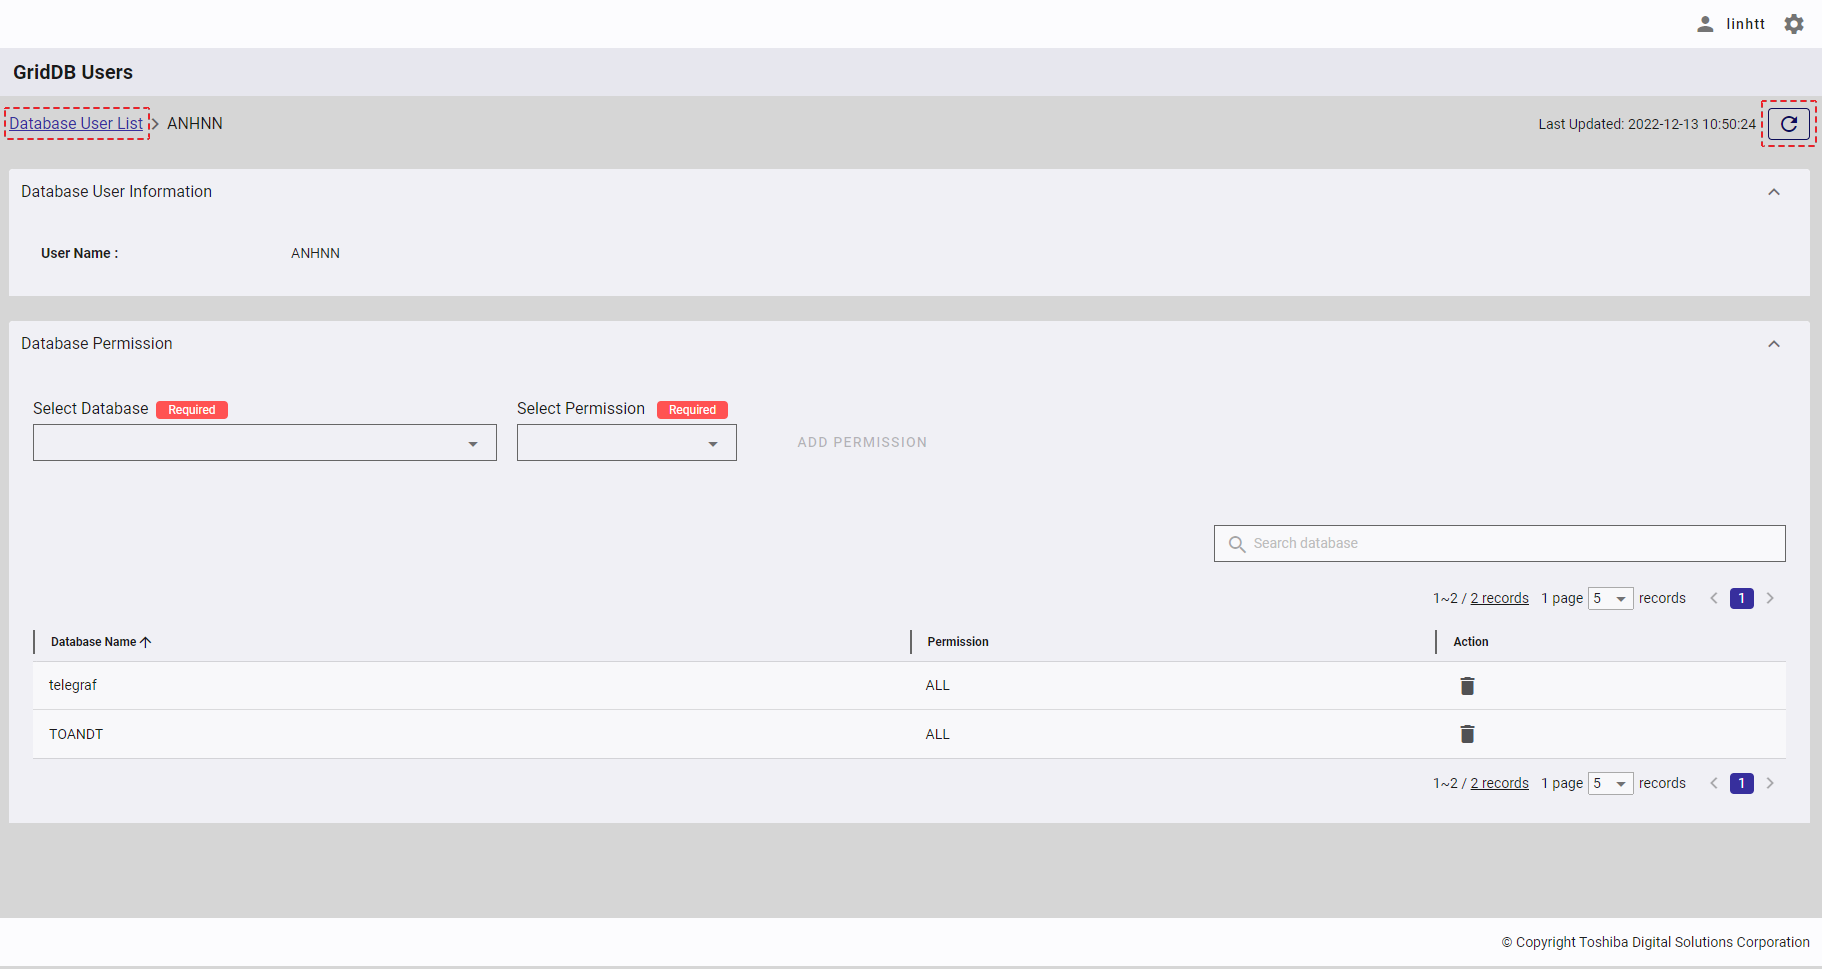The height and width of the screenshot is (969, 1822).
Task: Click the linhtt user account icon
Action: tap(1705, 24)
